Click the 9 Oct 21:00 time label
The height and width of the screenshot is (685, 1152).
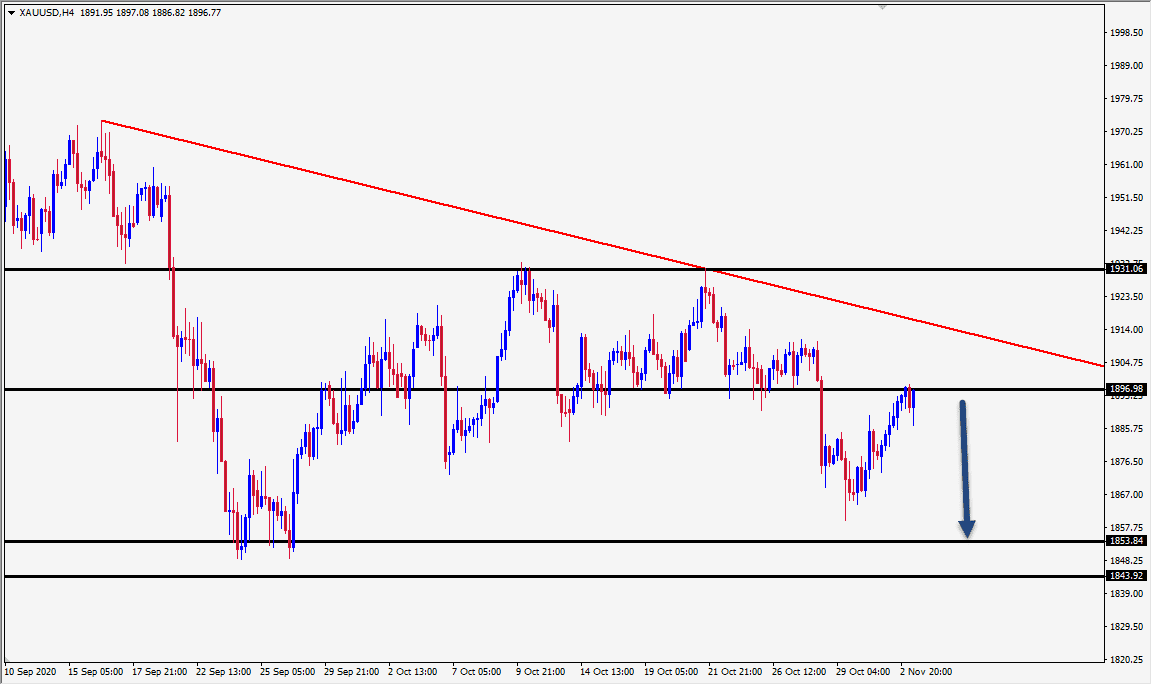pos(541,672)
